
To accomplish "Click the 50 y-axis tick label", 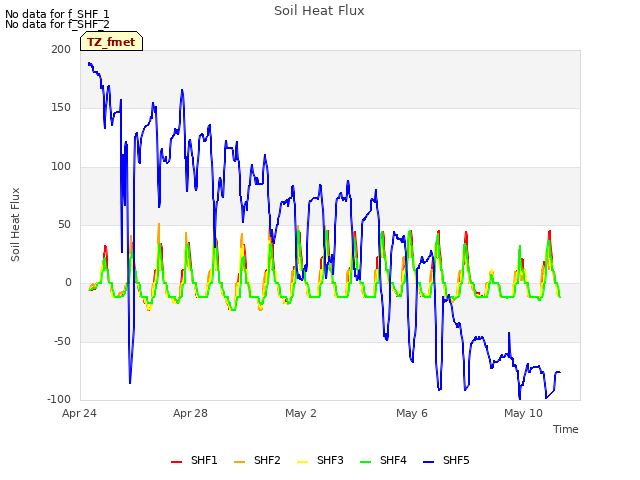I will tap(64, 224).
